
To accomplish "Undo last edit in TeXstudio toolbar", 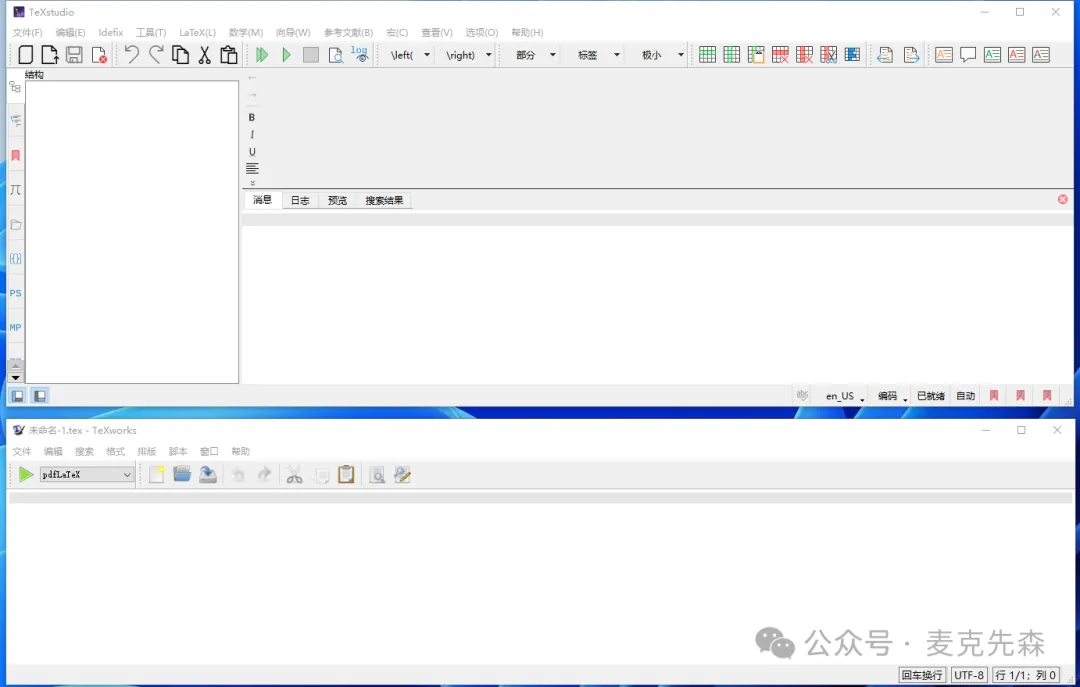I will click(132, 54).
